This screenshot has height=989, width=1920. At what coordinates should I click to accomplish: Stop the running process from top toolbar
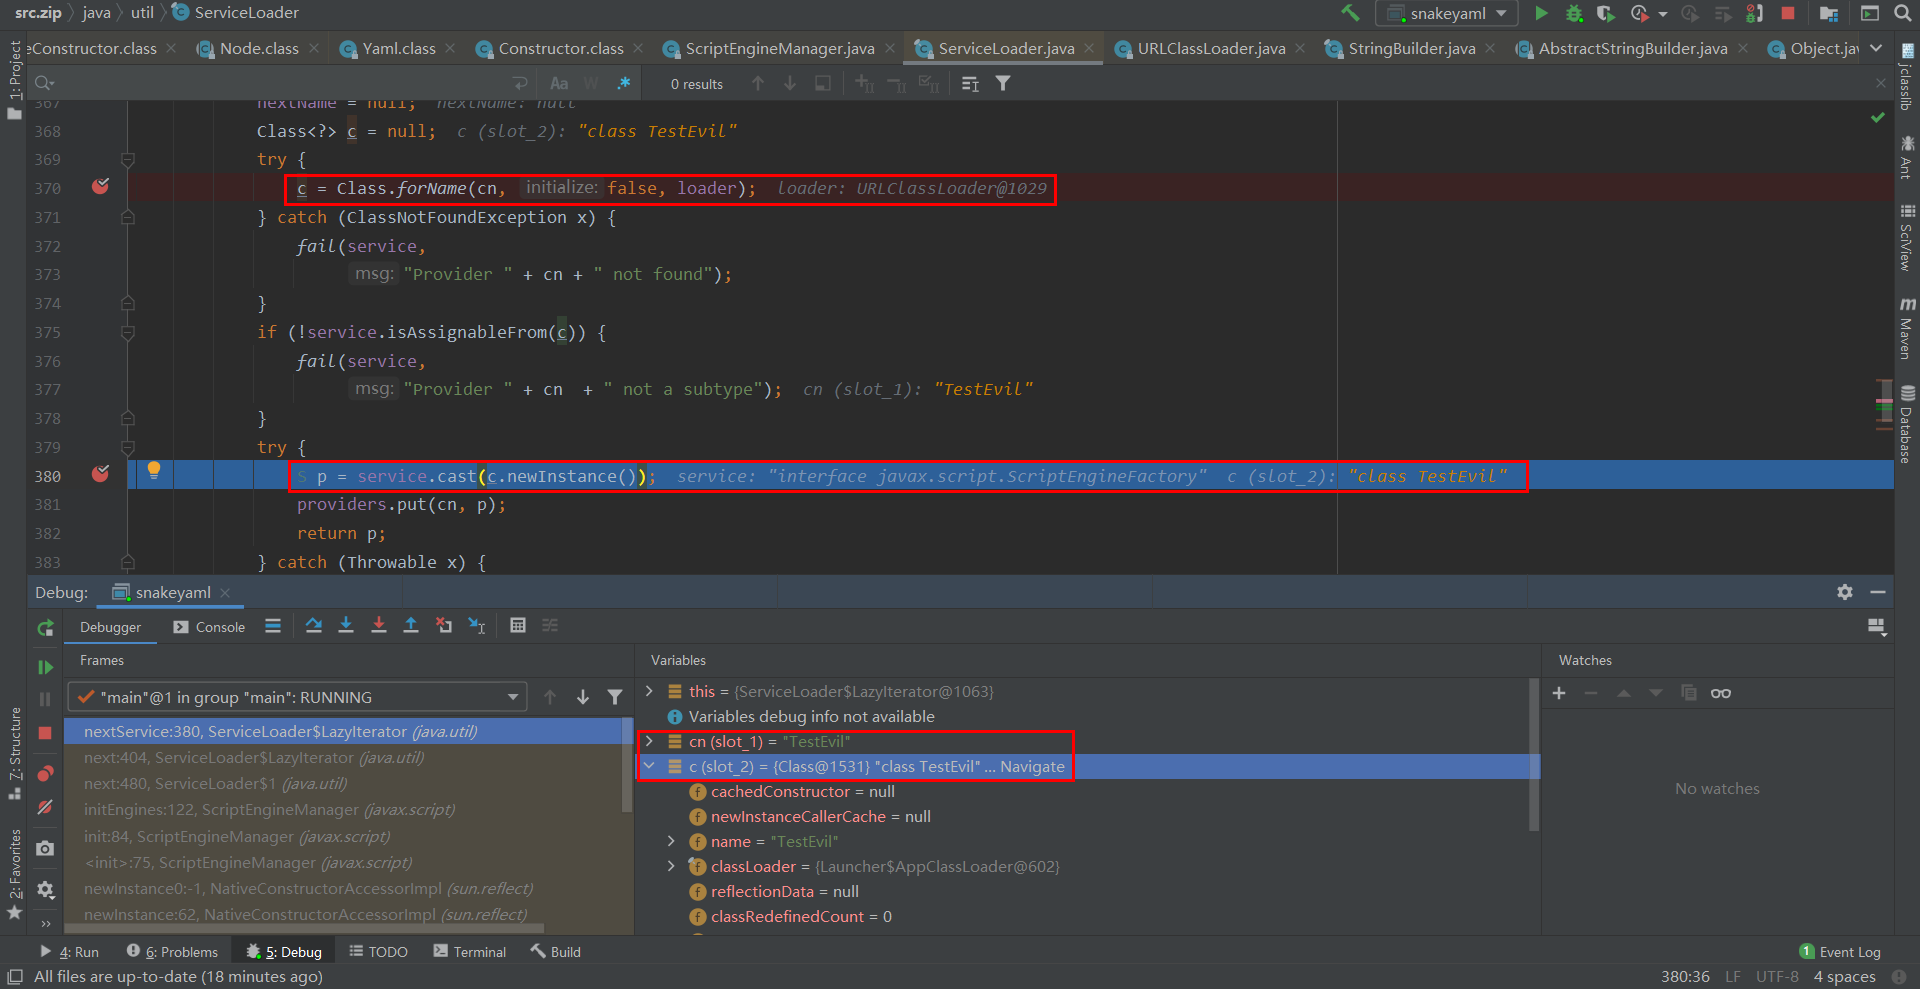coord(1788,13)
